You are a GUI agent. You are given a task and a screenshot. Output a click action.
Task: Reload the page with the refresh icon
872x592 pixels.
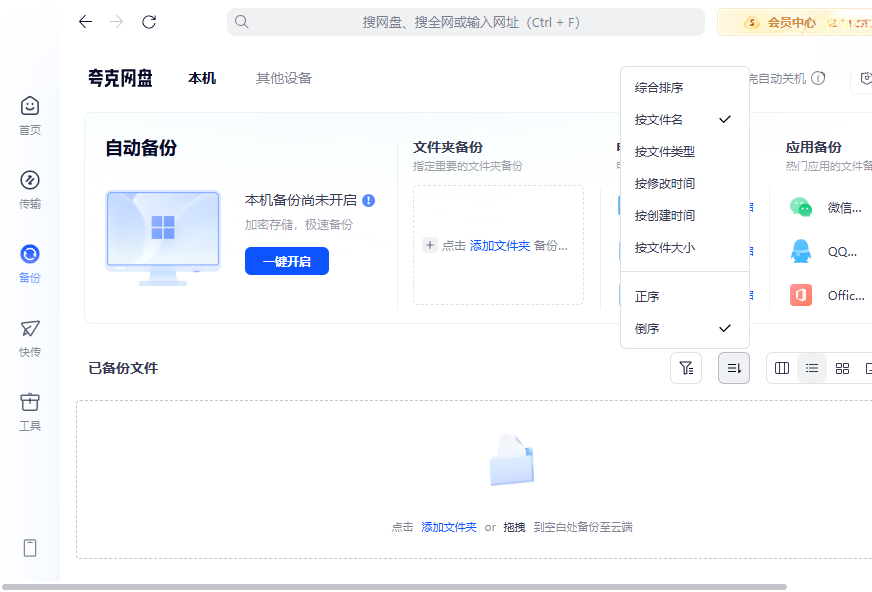click(x=148, y=22)
